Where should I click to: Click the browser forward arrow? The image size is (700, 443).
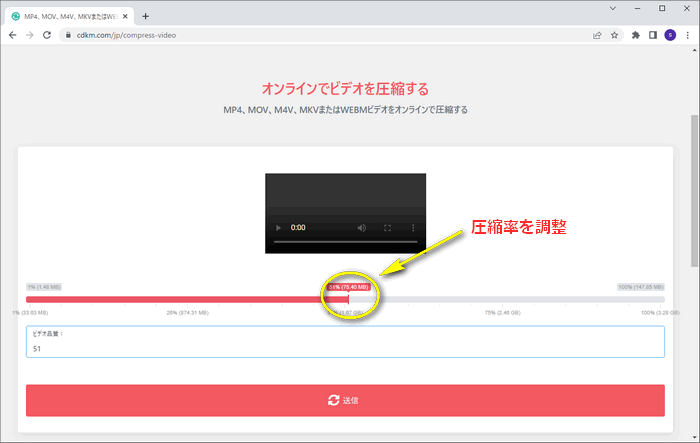click(x=28, y=34)
